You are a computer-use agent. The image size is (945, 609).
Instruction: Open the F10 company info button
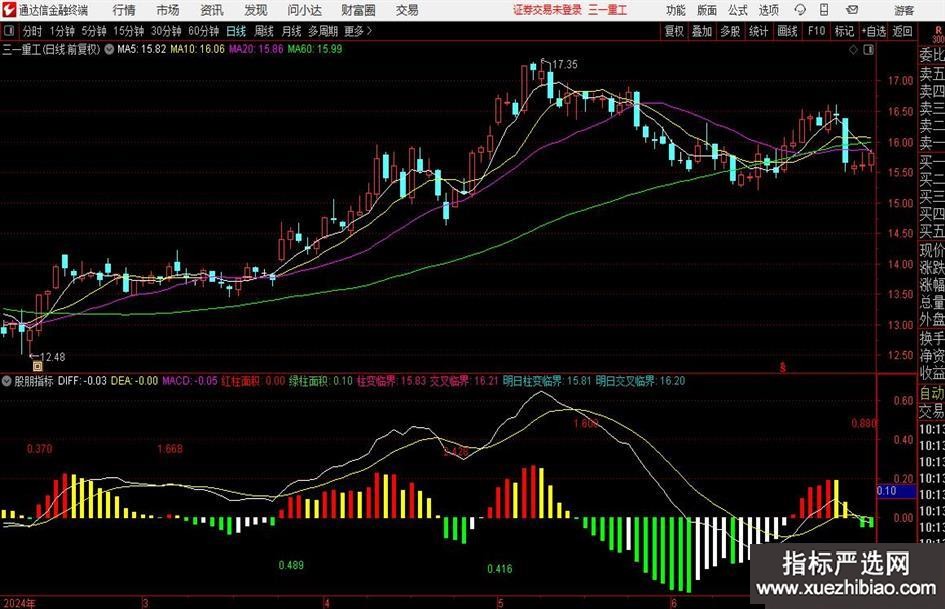click(817, 31)
